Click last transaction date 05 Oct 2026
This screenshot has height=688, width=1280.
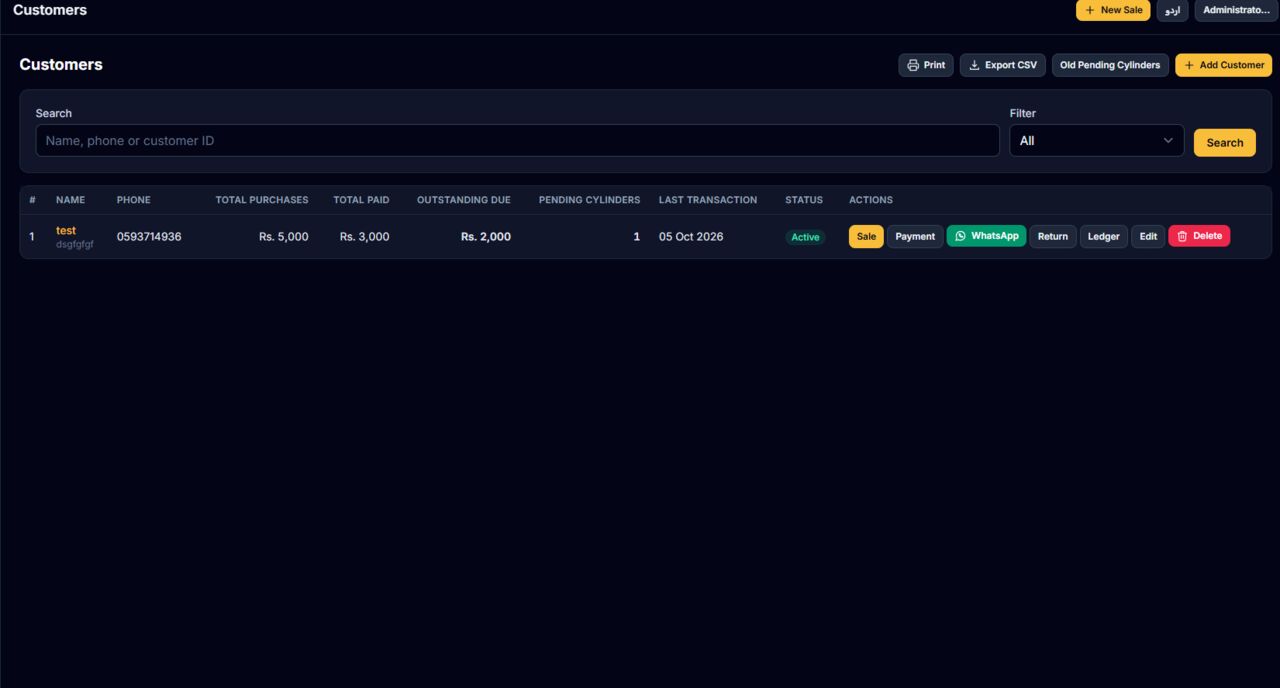click(x=691, y=237)
